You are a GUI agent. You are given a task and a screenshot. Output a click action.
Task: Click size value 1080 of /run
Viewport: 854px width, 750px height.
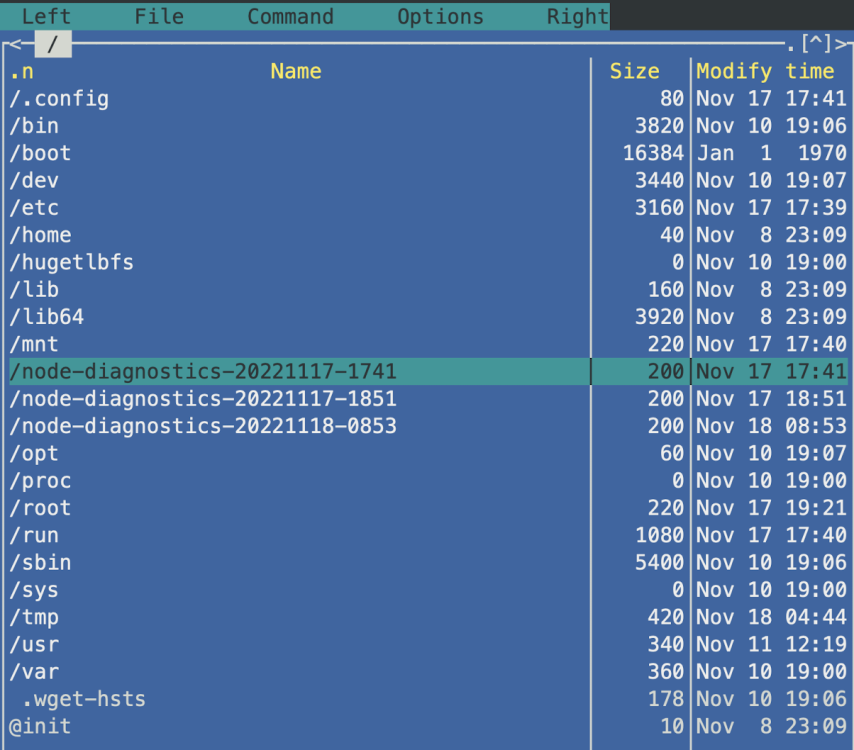[x=659, y=535]
